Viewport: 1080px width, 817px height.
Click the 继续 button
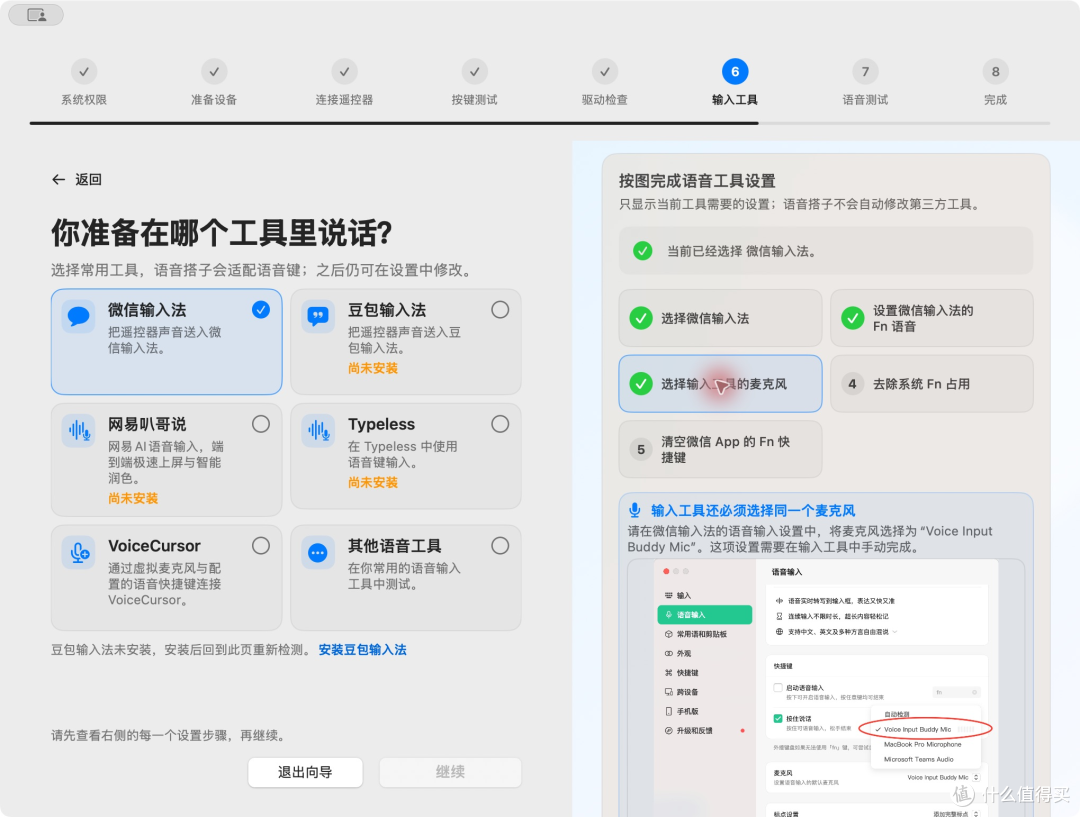click(x=450, y=772)
